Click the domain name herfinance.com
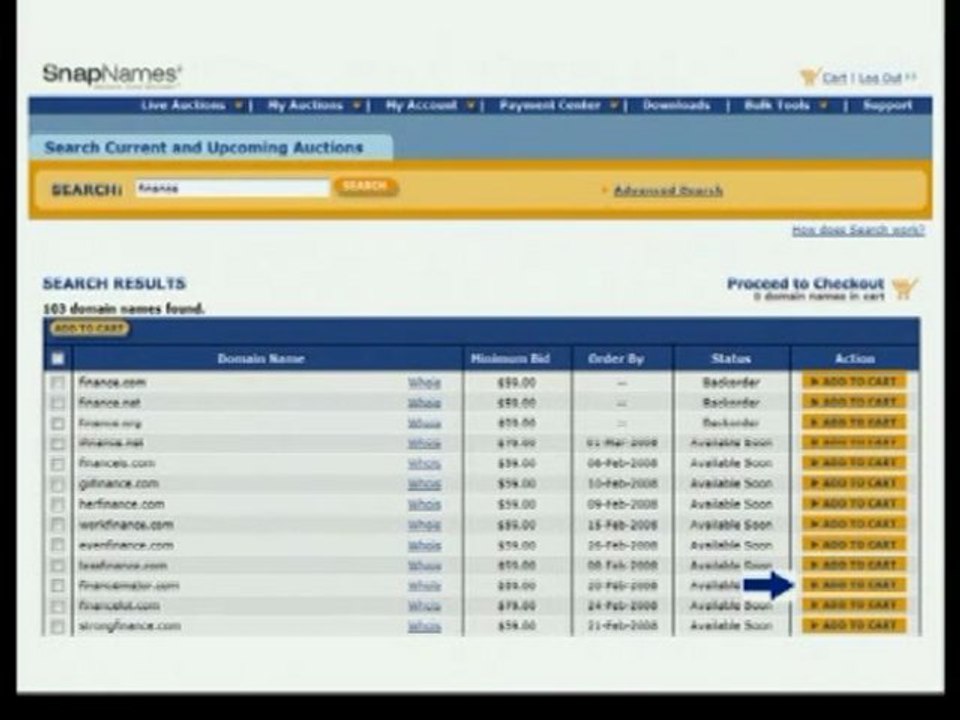 121,504
